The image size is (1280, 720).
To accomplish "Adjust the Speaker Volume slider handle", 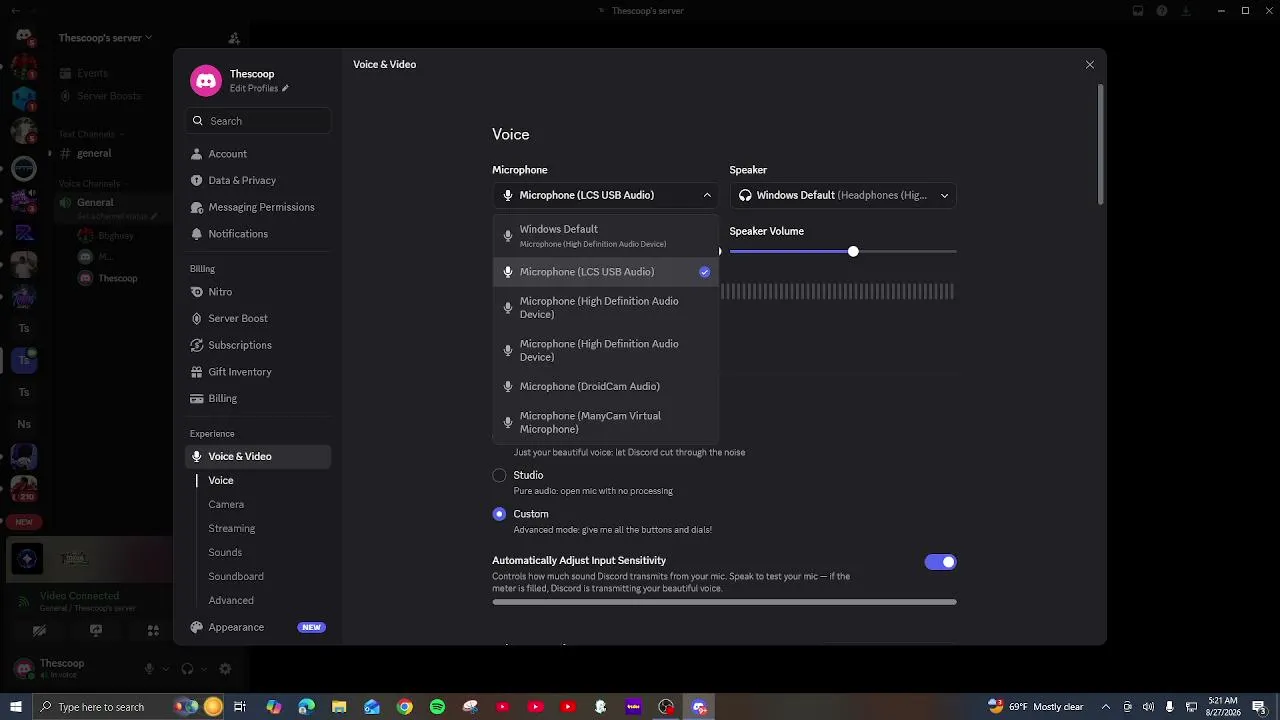I will tap(853, 251).
